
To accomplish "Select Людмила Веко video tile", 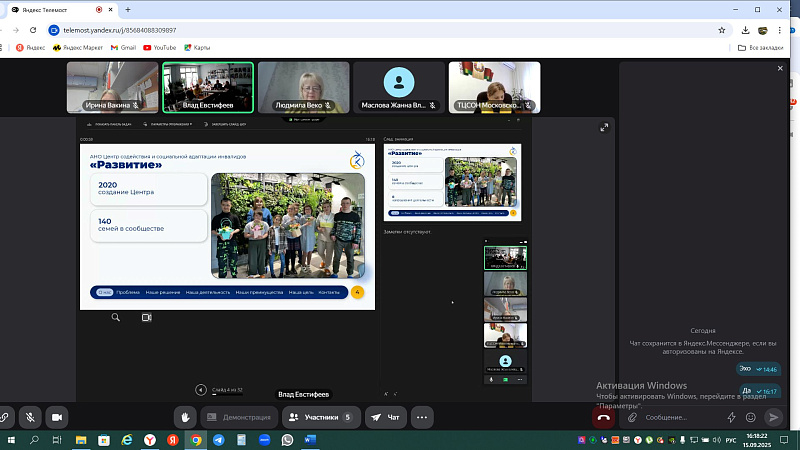I will (304, 87).
